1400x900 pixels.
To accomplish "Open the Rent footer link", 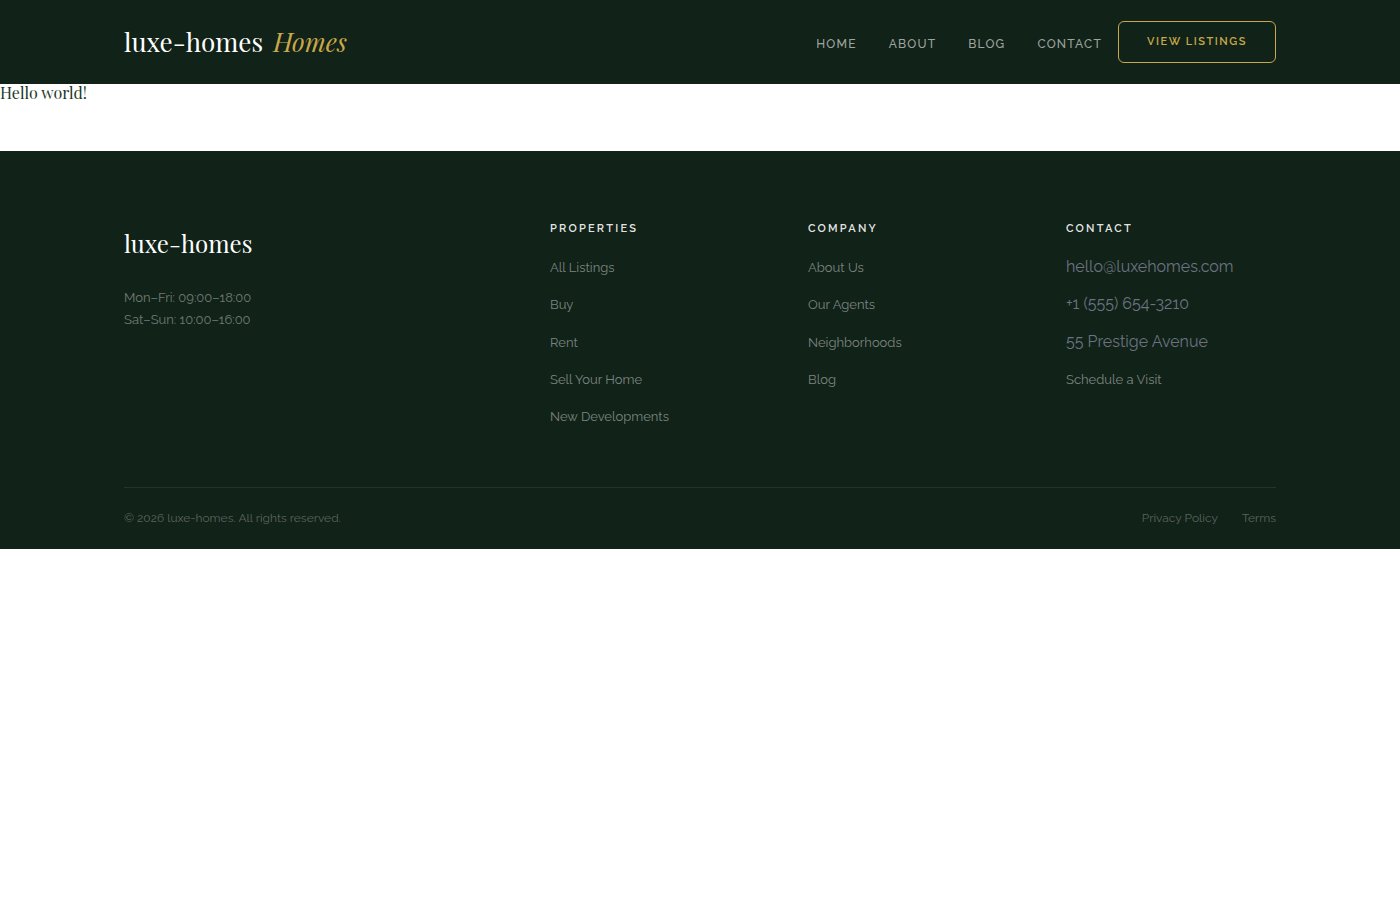I will point(564,342).
